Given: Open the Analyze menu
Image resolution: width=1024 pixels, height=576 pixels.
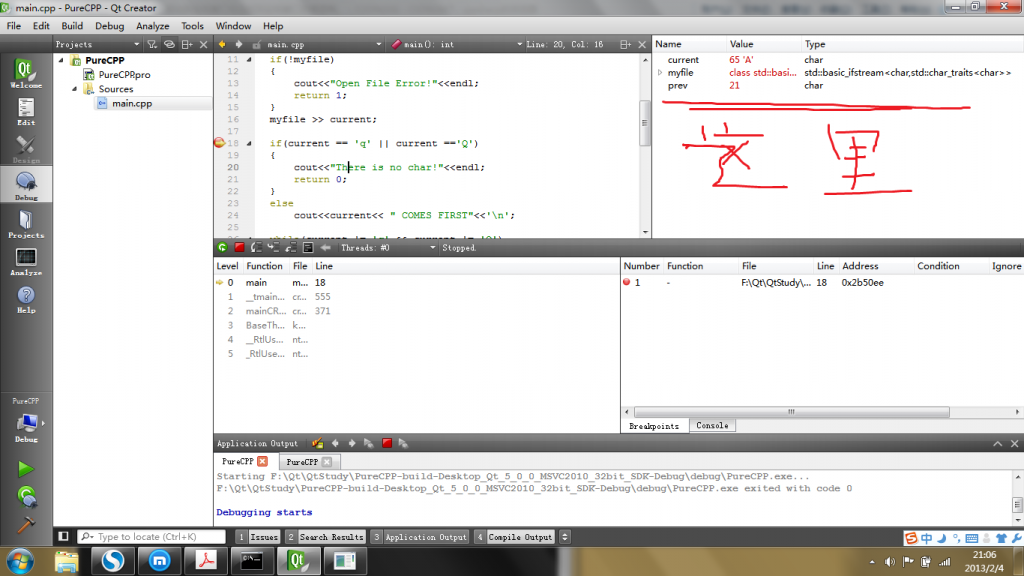Looking at the screenshot, I should tap(152, 26).
